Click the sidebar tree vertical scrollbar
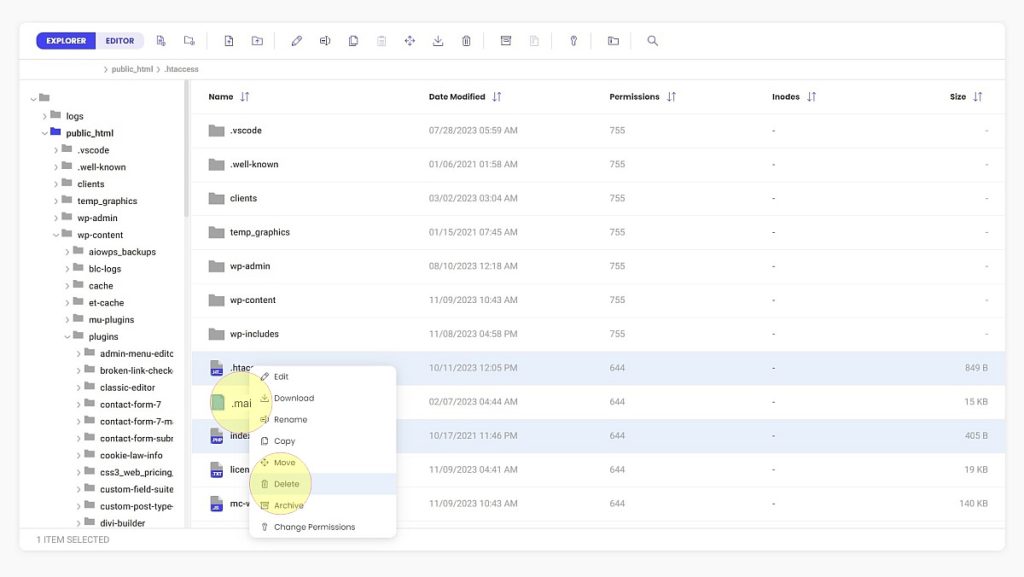 pos(186,149)
